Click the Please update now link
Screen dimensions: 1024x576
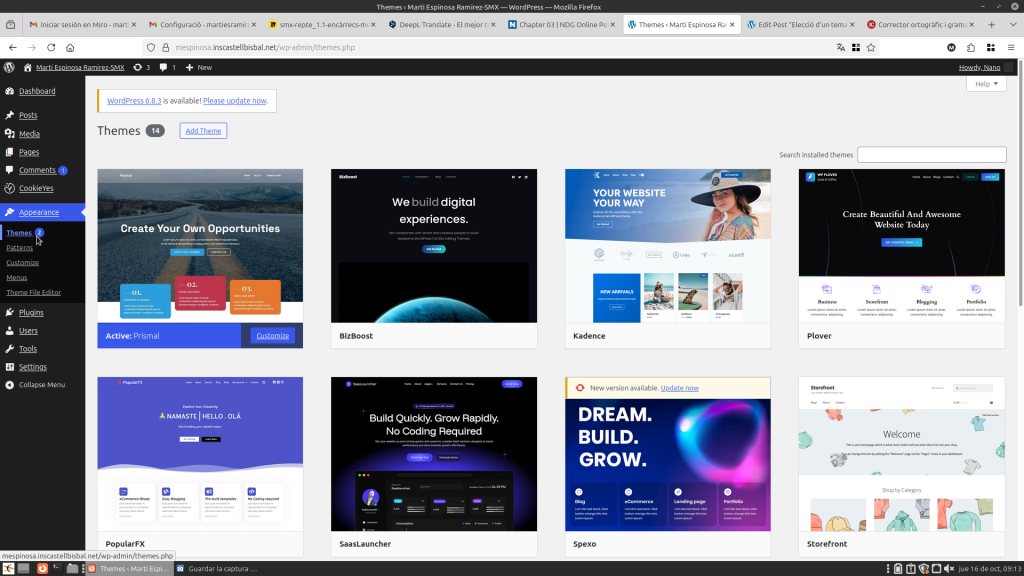click(235, 101)
